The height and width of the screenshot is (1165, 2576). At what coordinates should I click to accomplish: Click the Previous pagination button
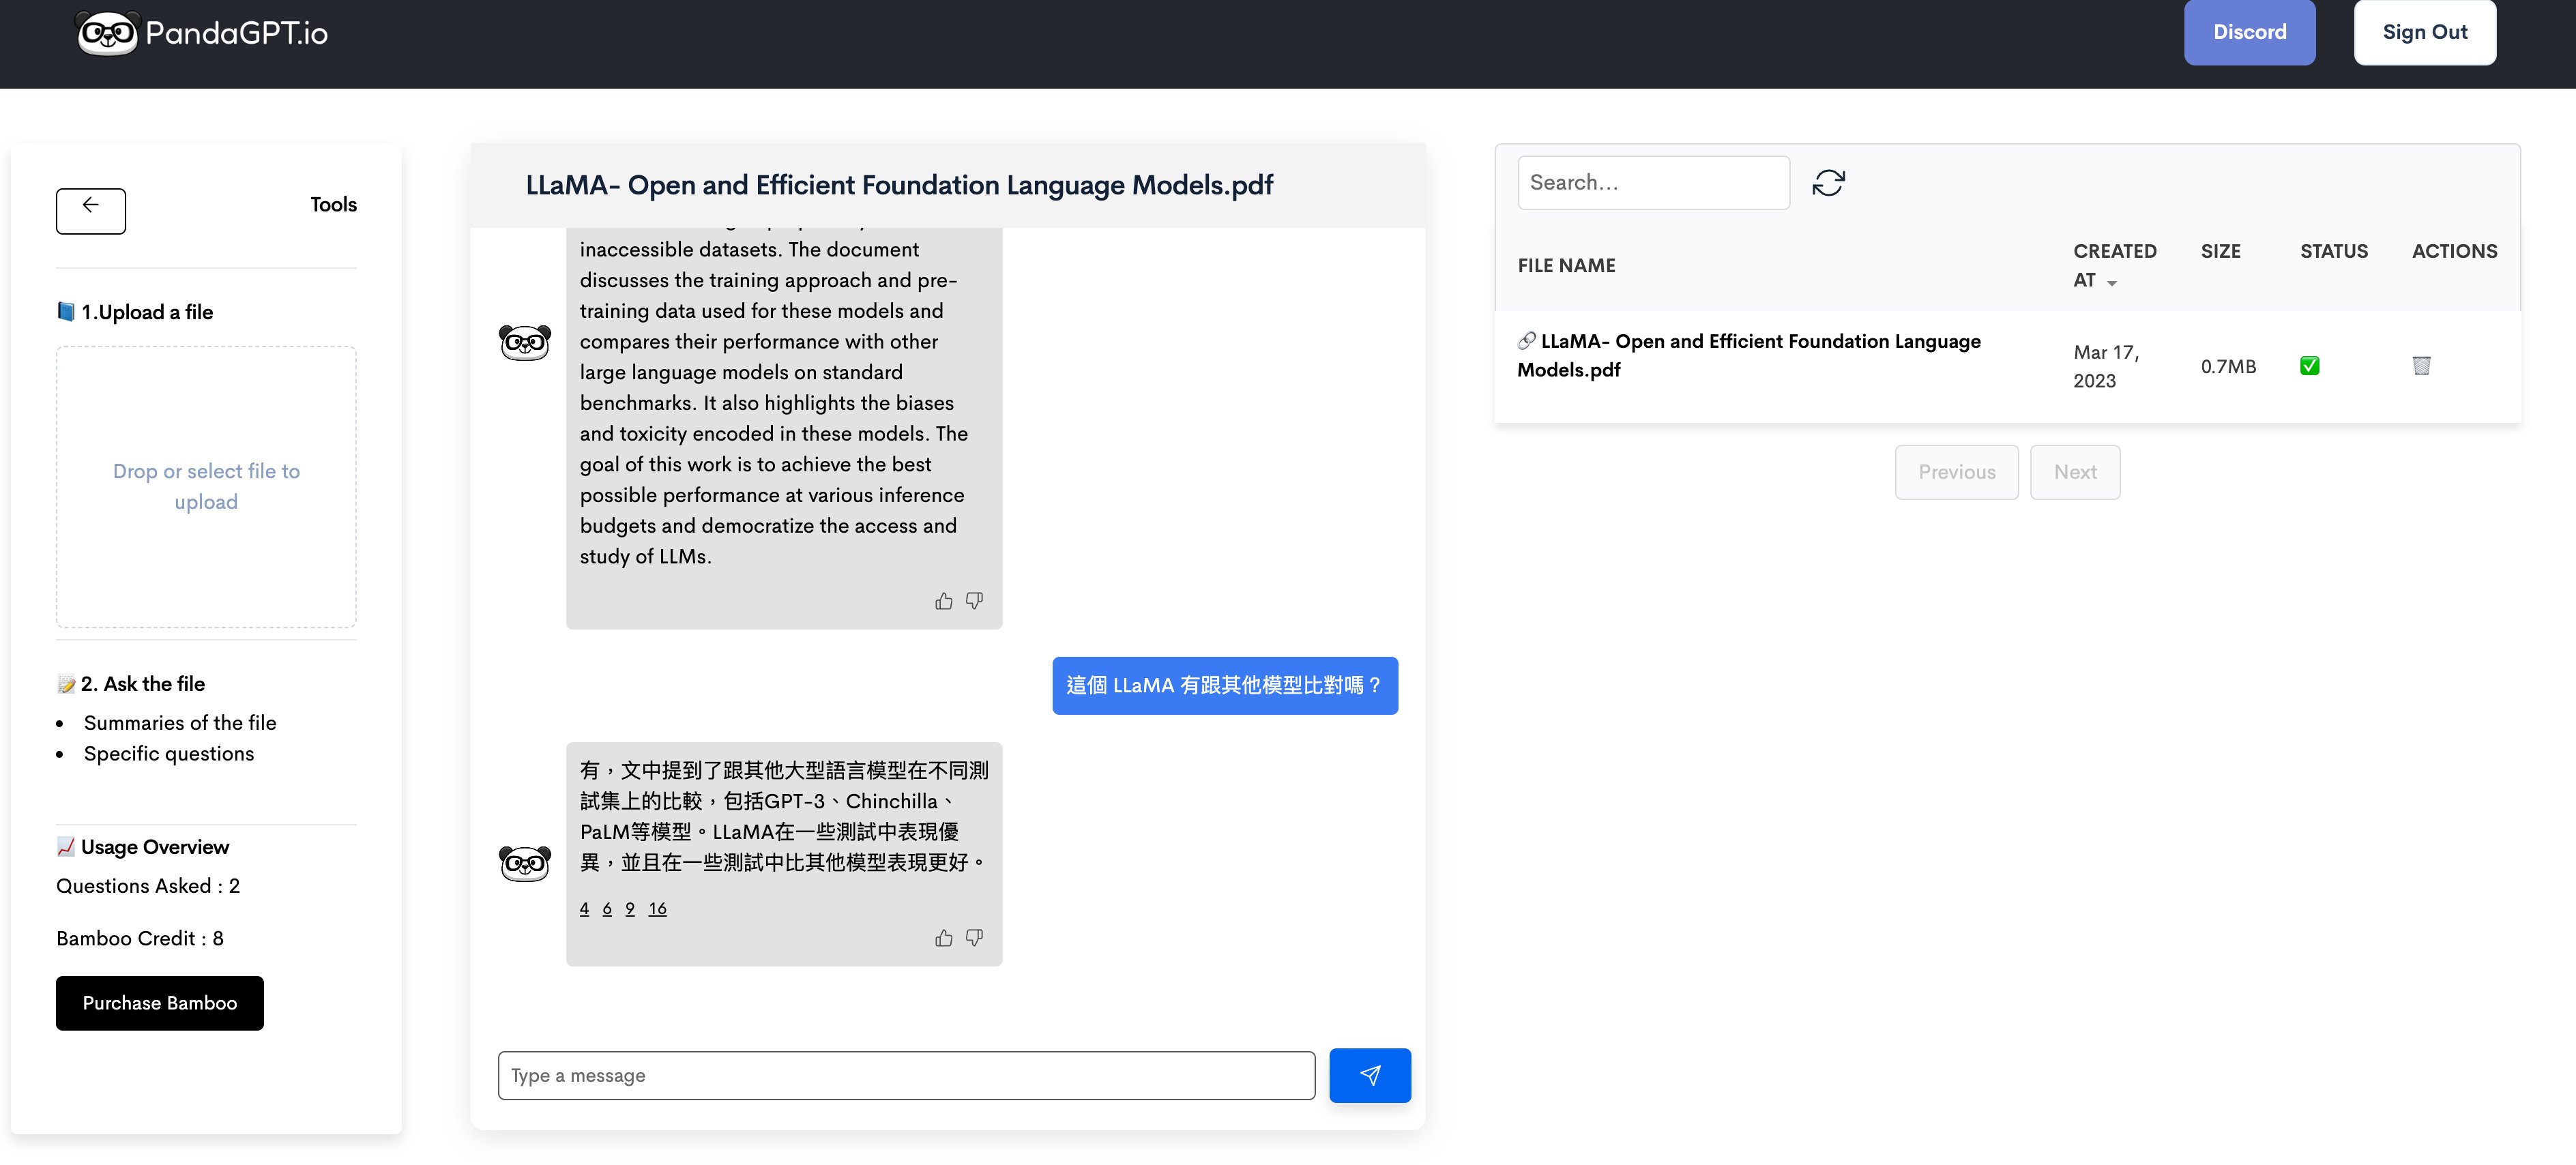(1956, 471)
